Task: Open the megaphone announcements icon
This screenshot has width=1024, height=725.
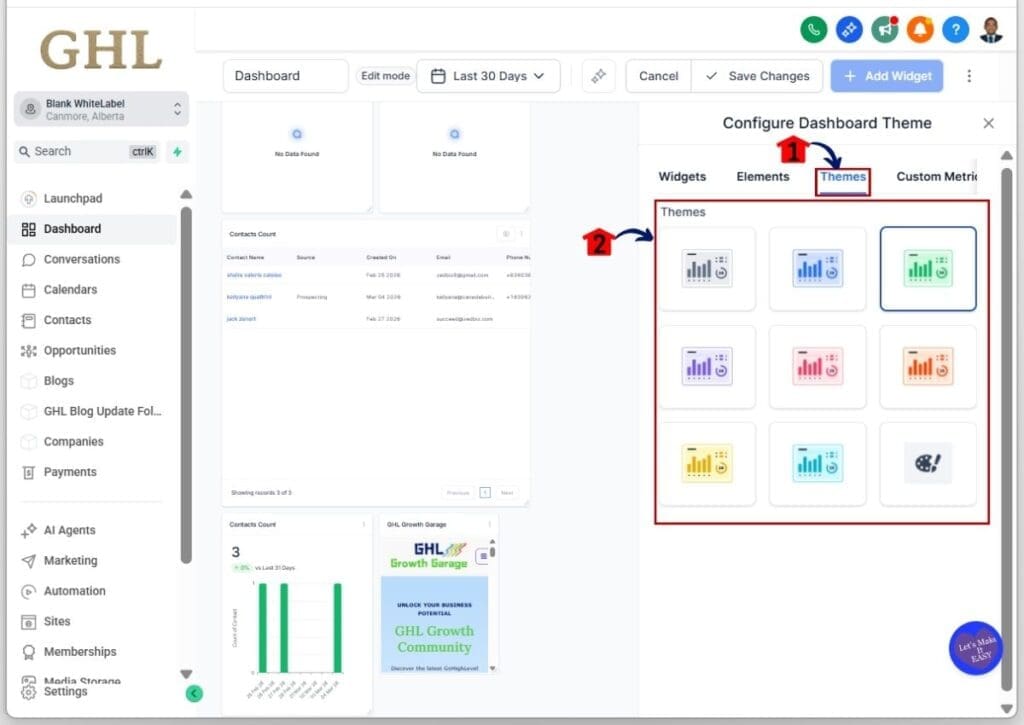Action: (x=884, y=30)
